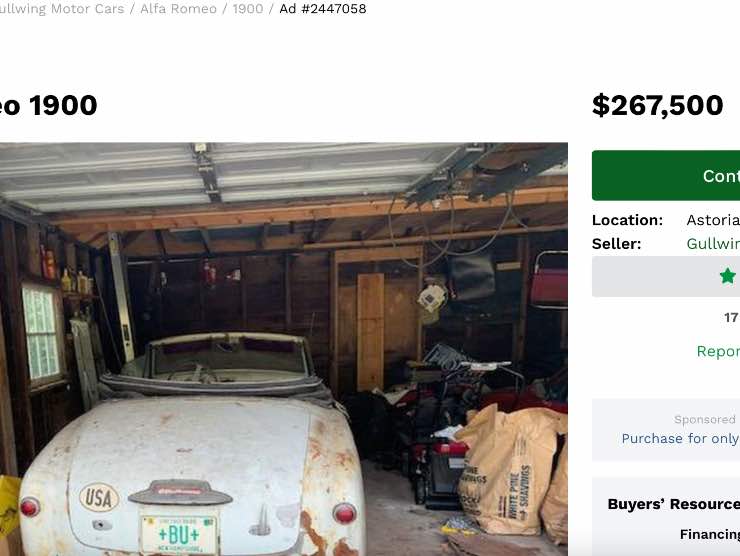The height and width of the screenshot is (556, 740).
Task: Open the Alfa Romeo breadcrumb link
Action: pos(178,8)
